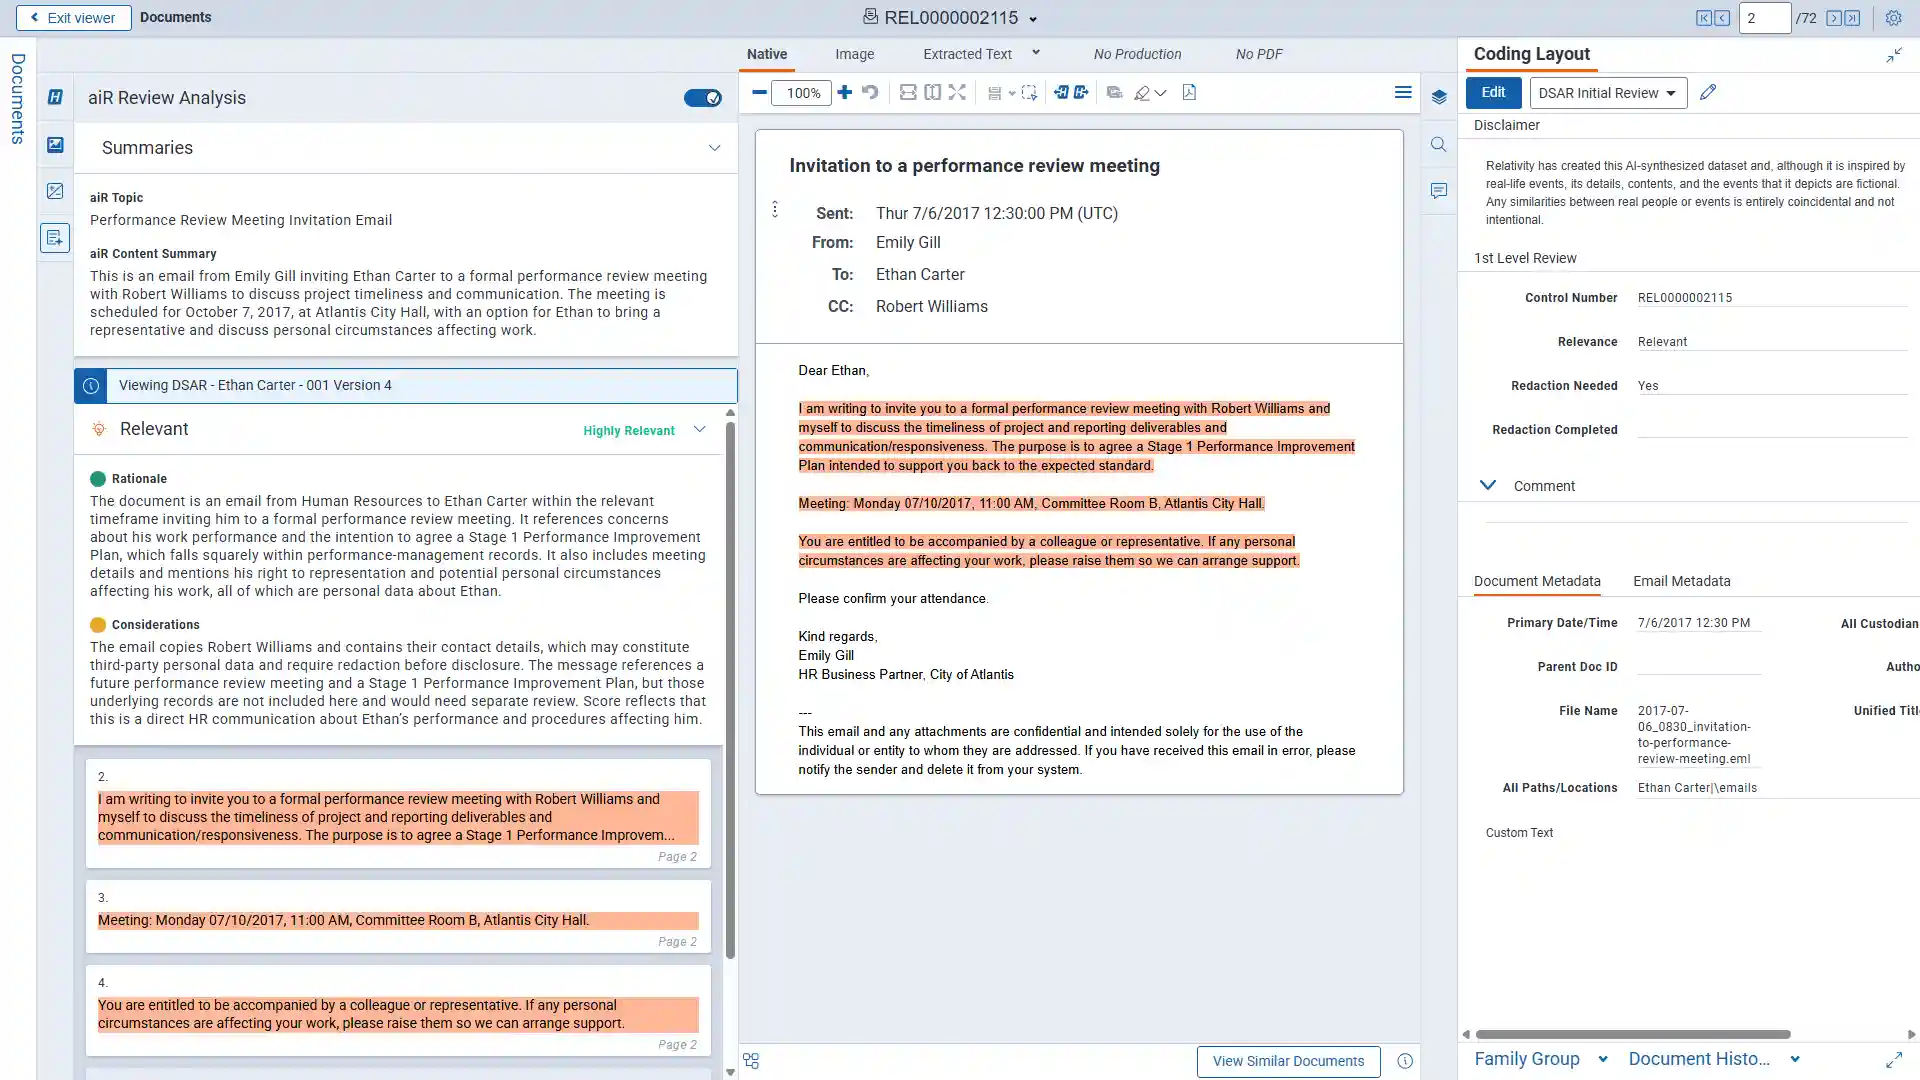Click the document number input field
1920x1080 pixels.
[x=1764, y=18]
